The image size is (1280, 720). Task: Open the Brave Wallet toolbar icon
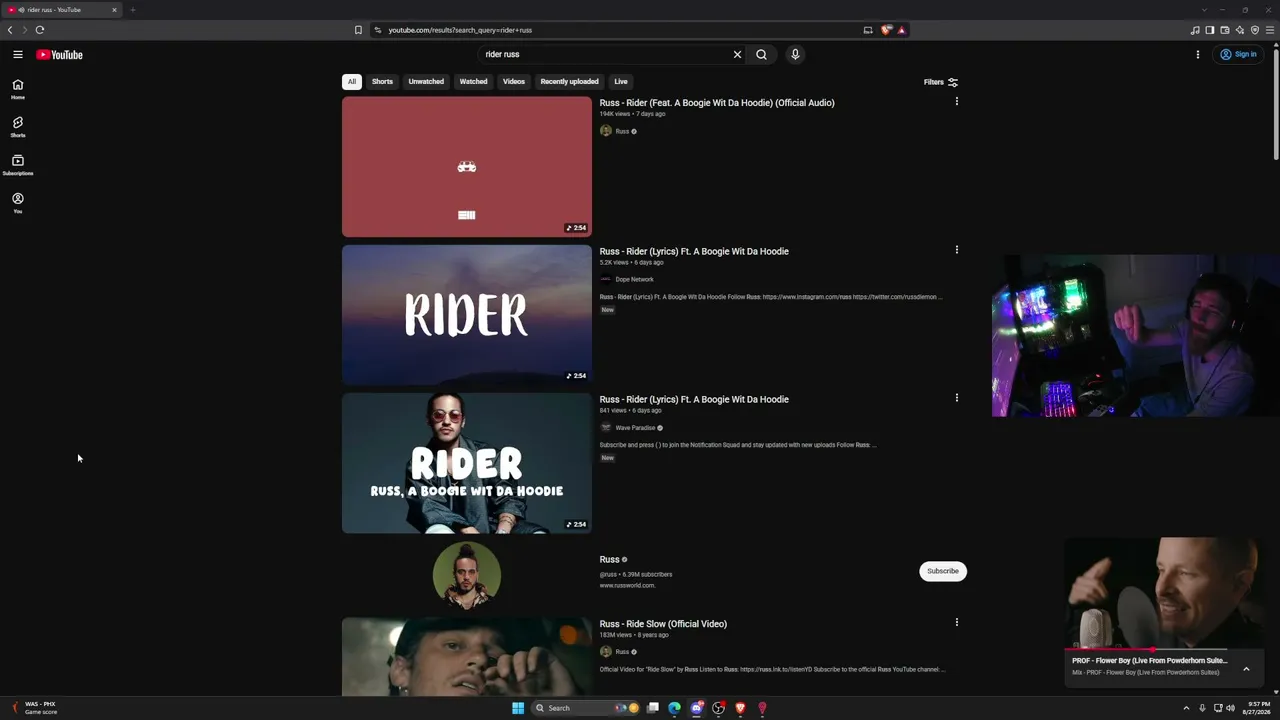(1225, 30)
